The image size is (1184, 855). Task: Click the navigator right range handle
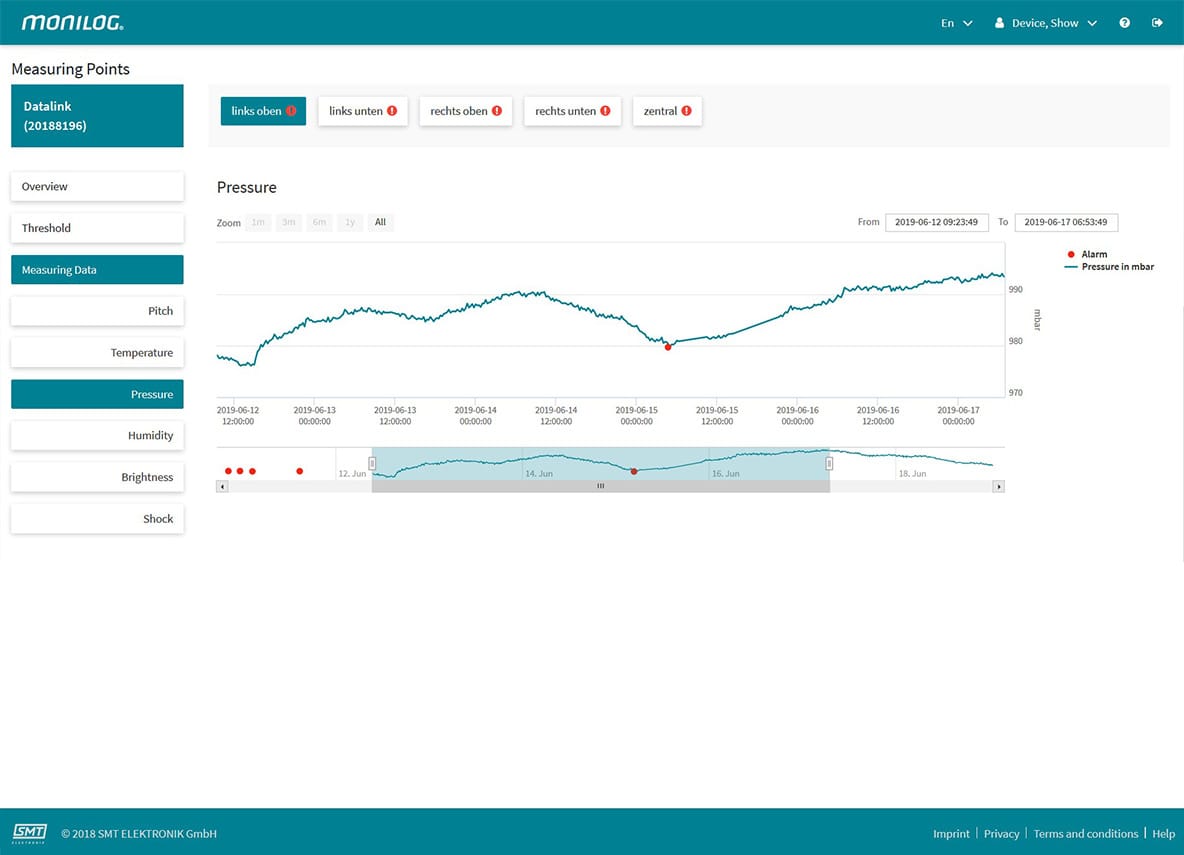click(828, 463)
